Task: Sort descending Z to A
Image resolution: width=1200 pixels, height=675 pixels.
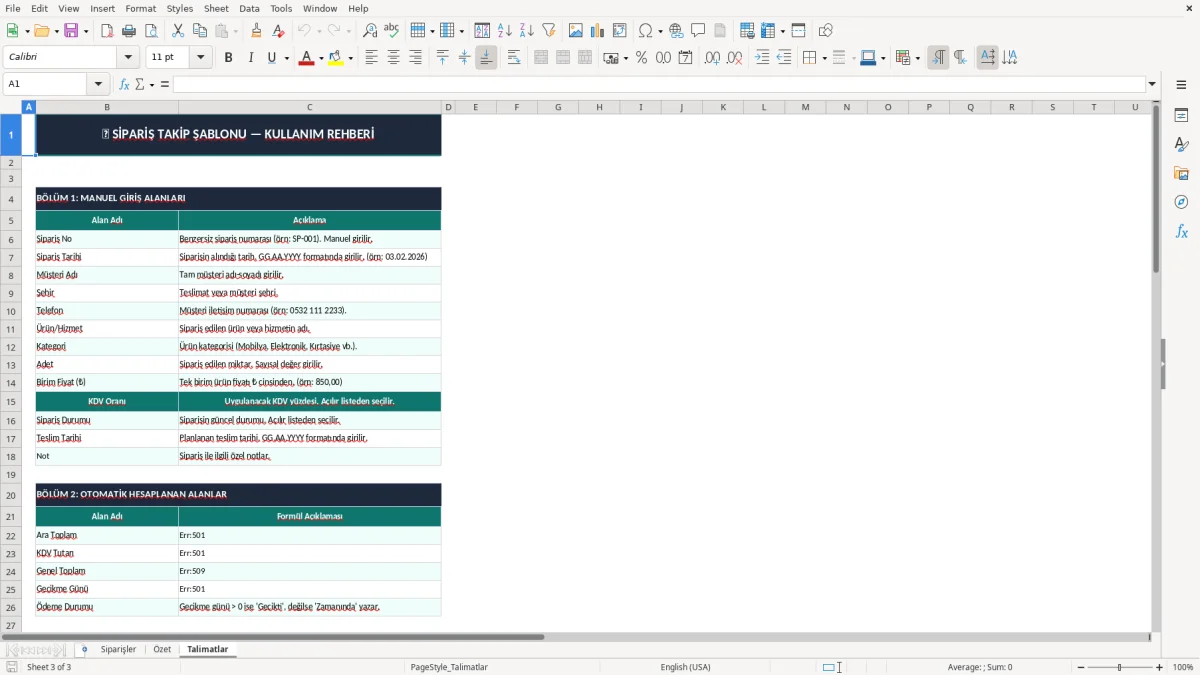Action: point(527,31)
